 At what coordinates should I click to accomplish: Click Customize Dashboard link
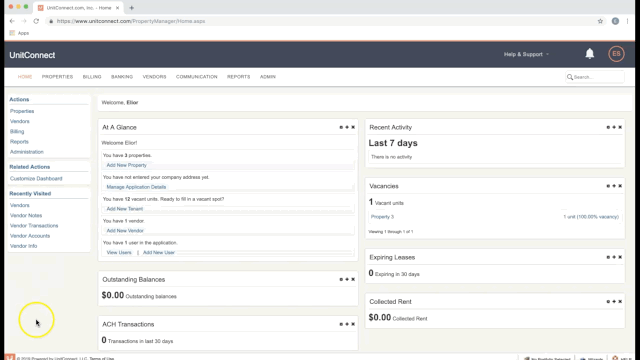point(36,179)
